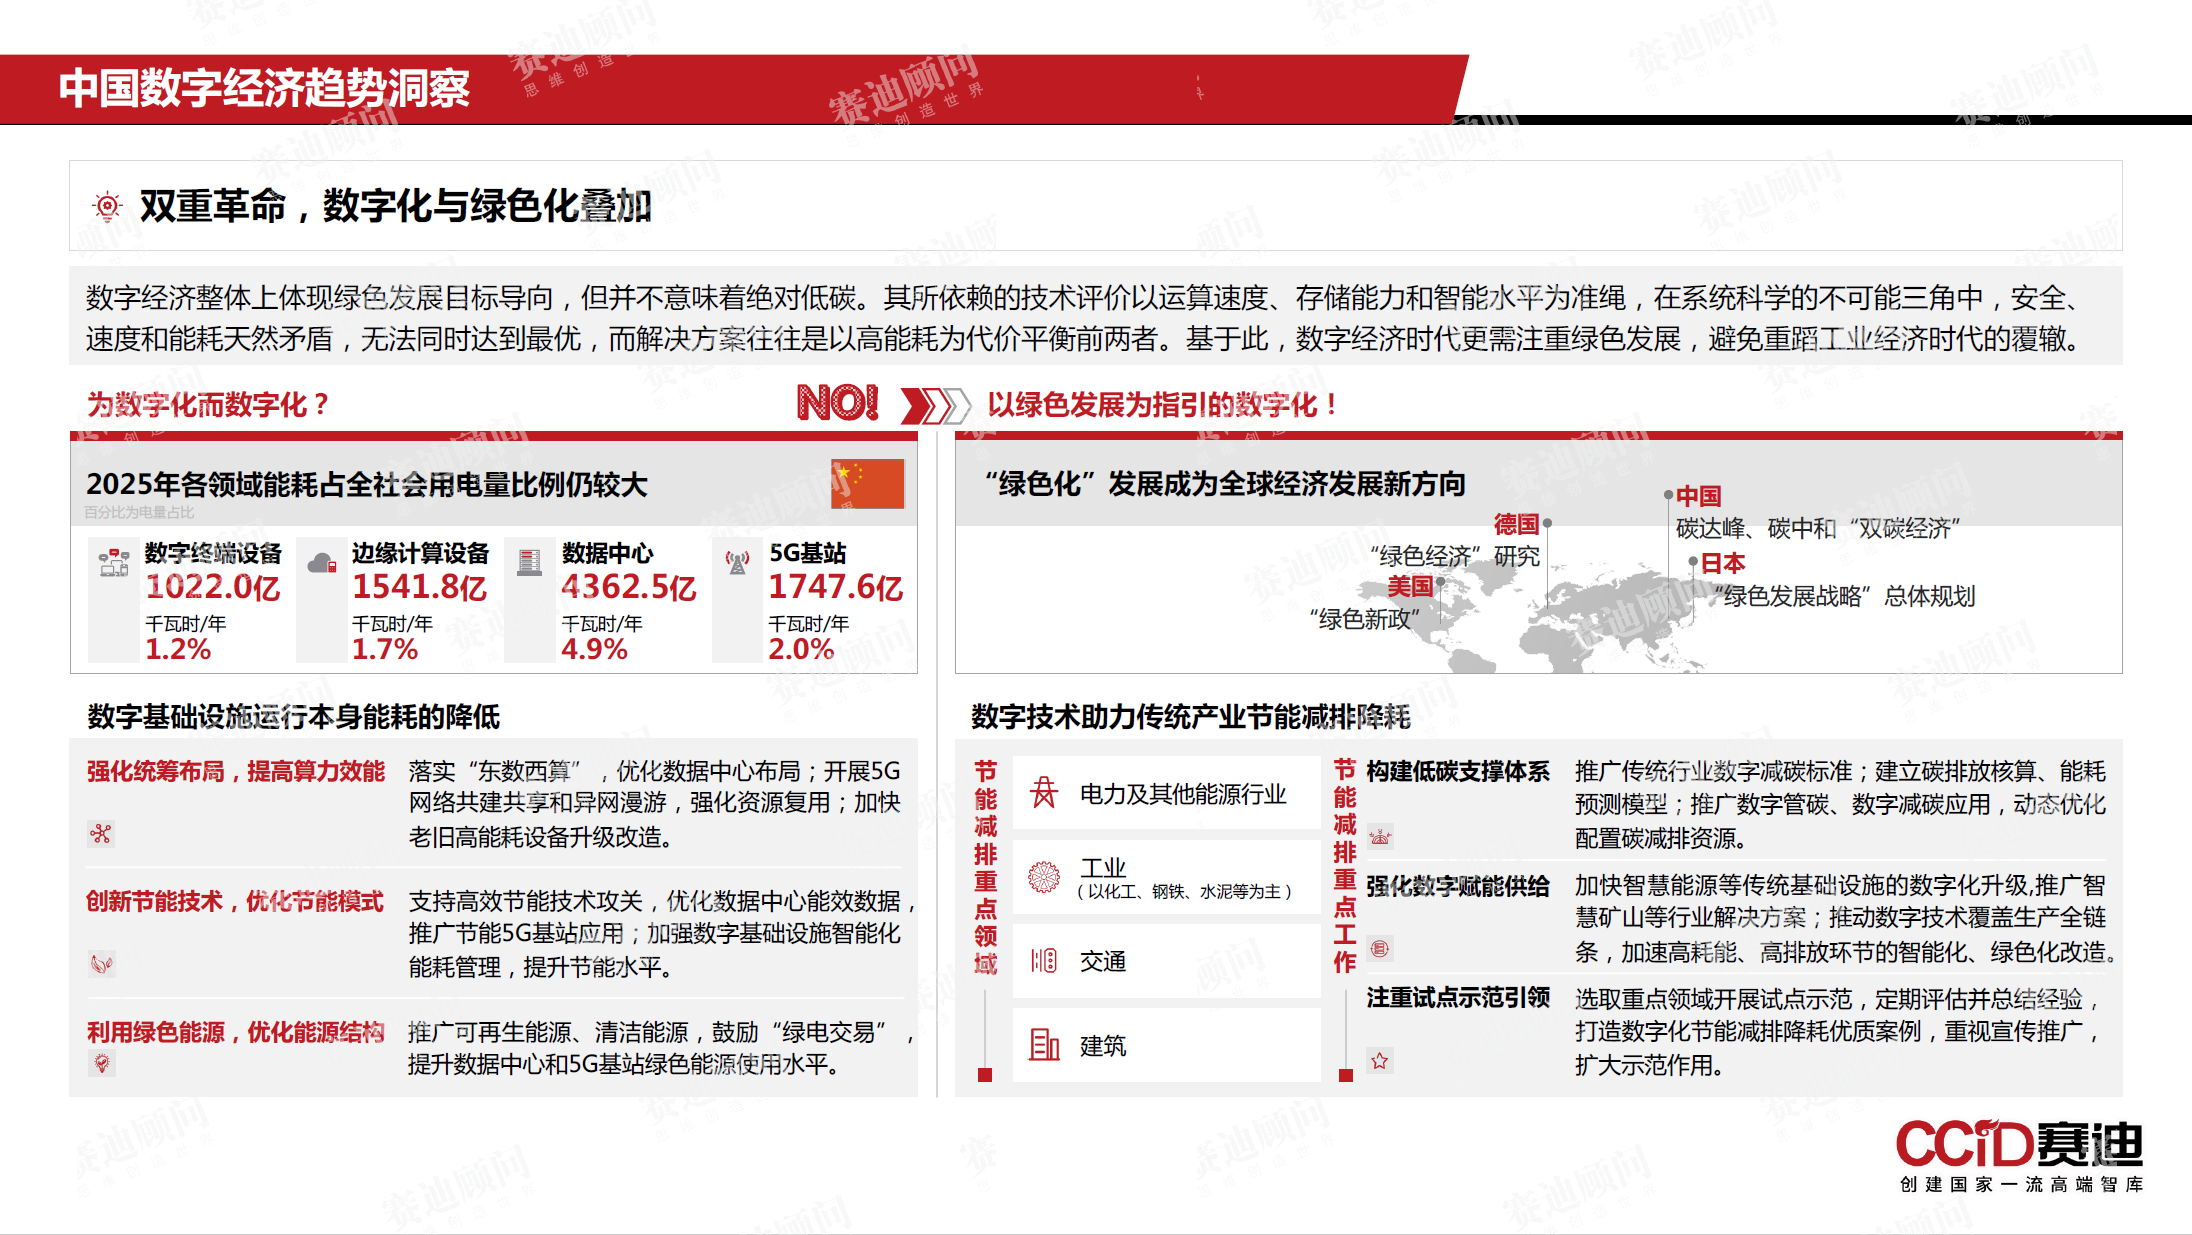
Task: Click the label 数字终端设备
Action: point(213,553)
